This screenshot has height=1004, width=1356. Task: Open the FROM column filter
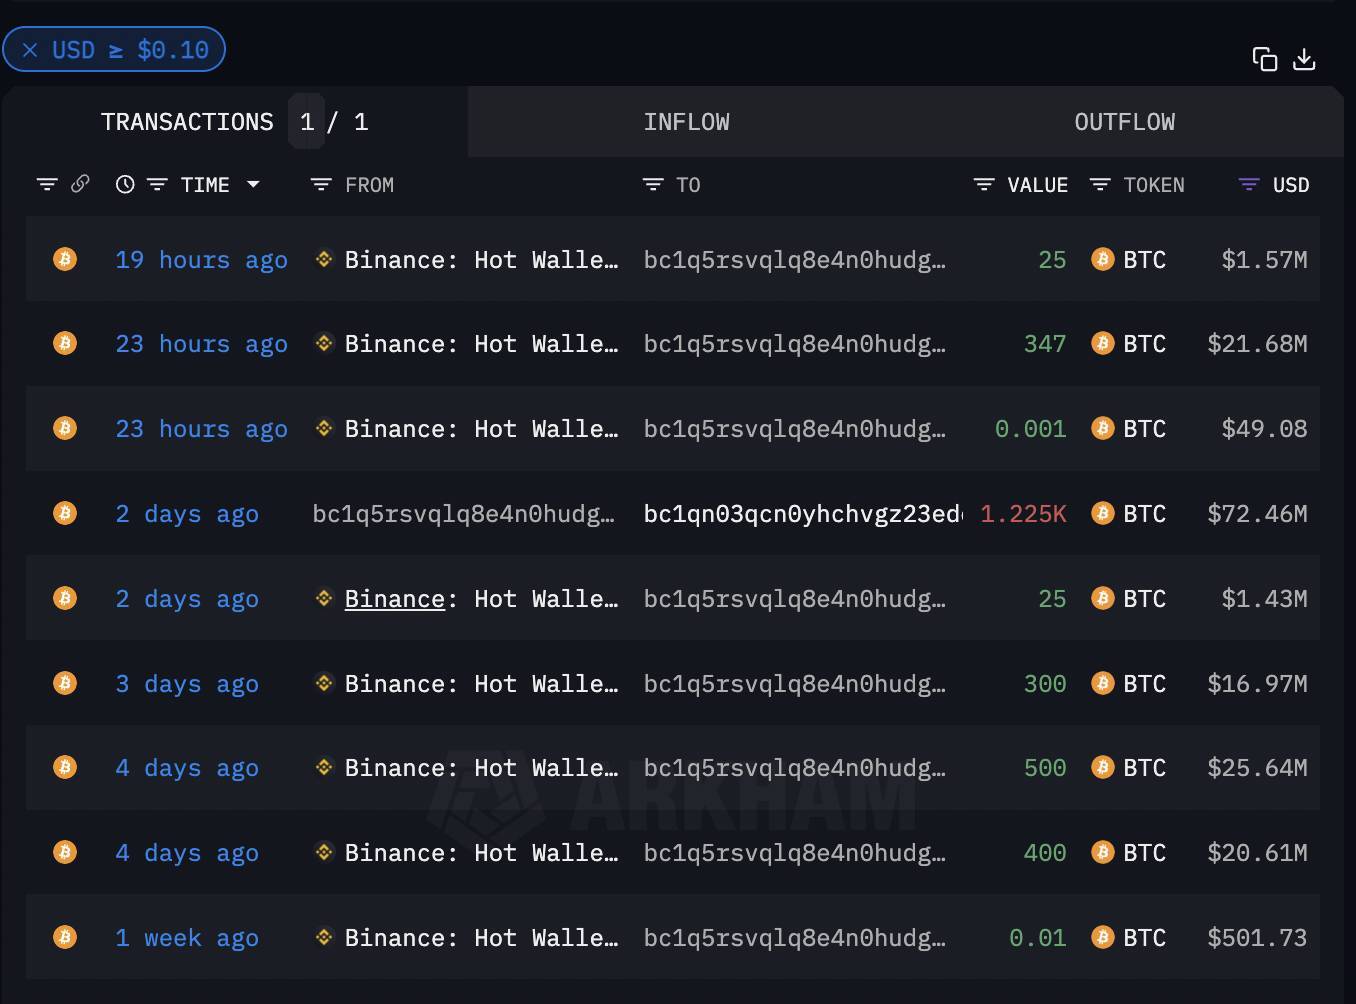tap(321, 184)
